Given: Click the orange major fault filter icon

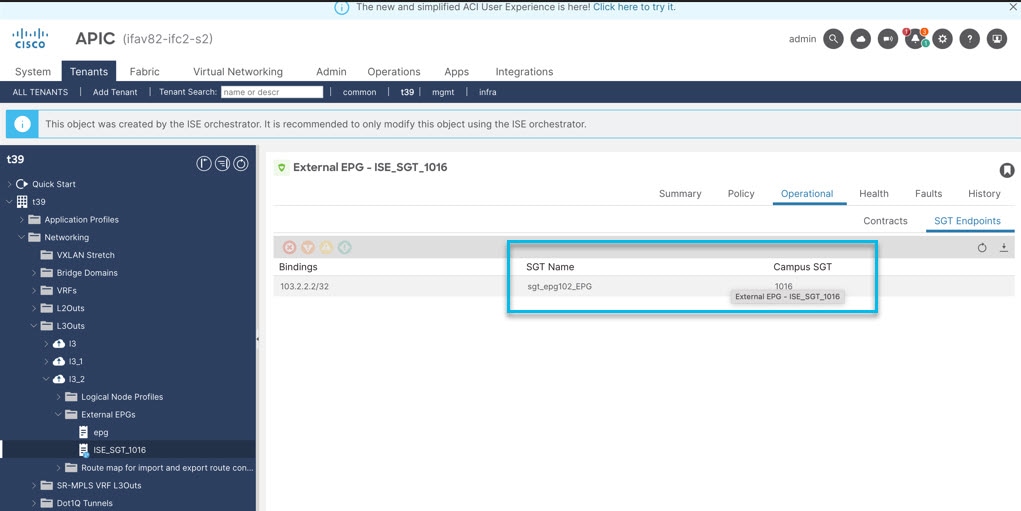Looking at the screenshot, I should point(308,247).
